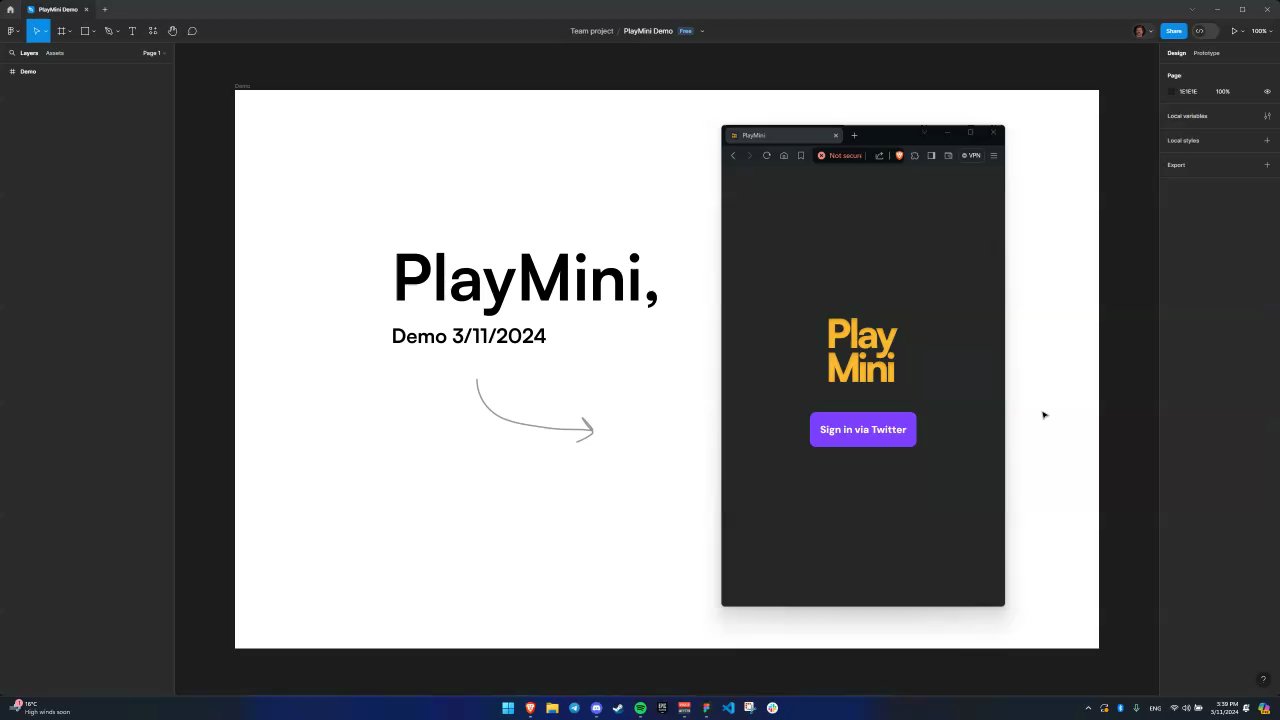Expand the Frame tool options arrow

70,31
